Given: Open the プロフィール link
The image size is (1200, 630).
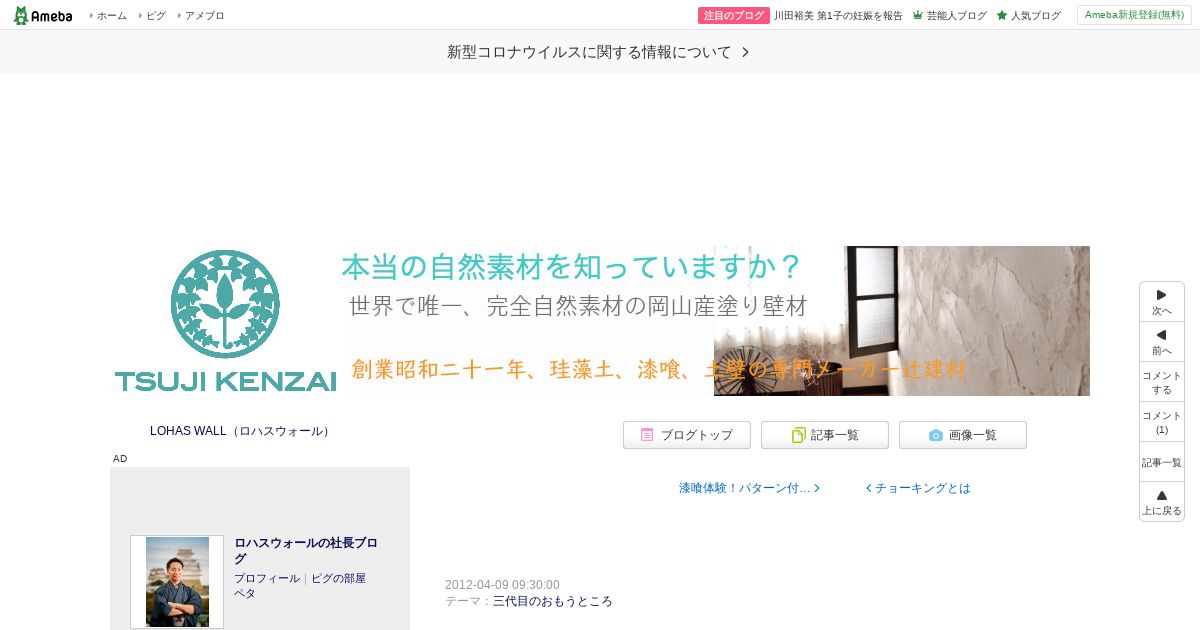Looking at the screenshot, I should tap(267, 578).
